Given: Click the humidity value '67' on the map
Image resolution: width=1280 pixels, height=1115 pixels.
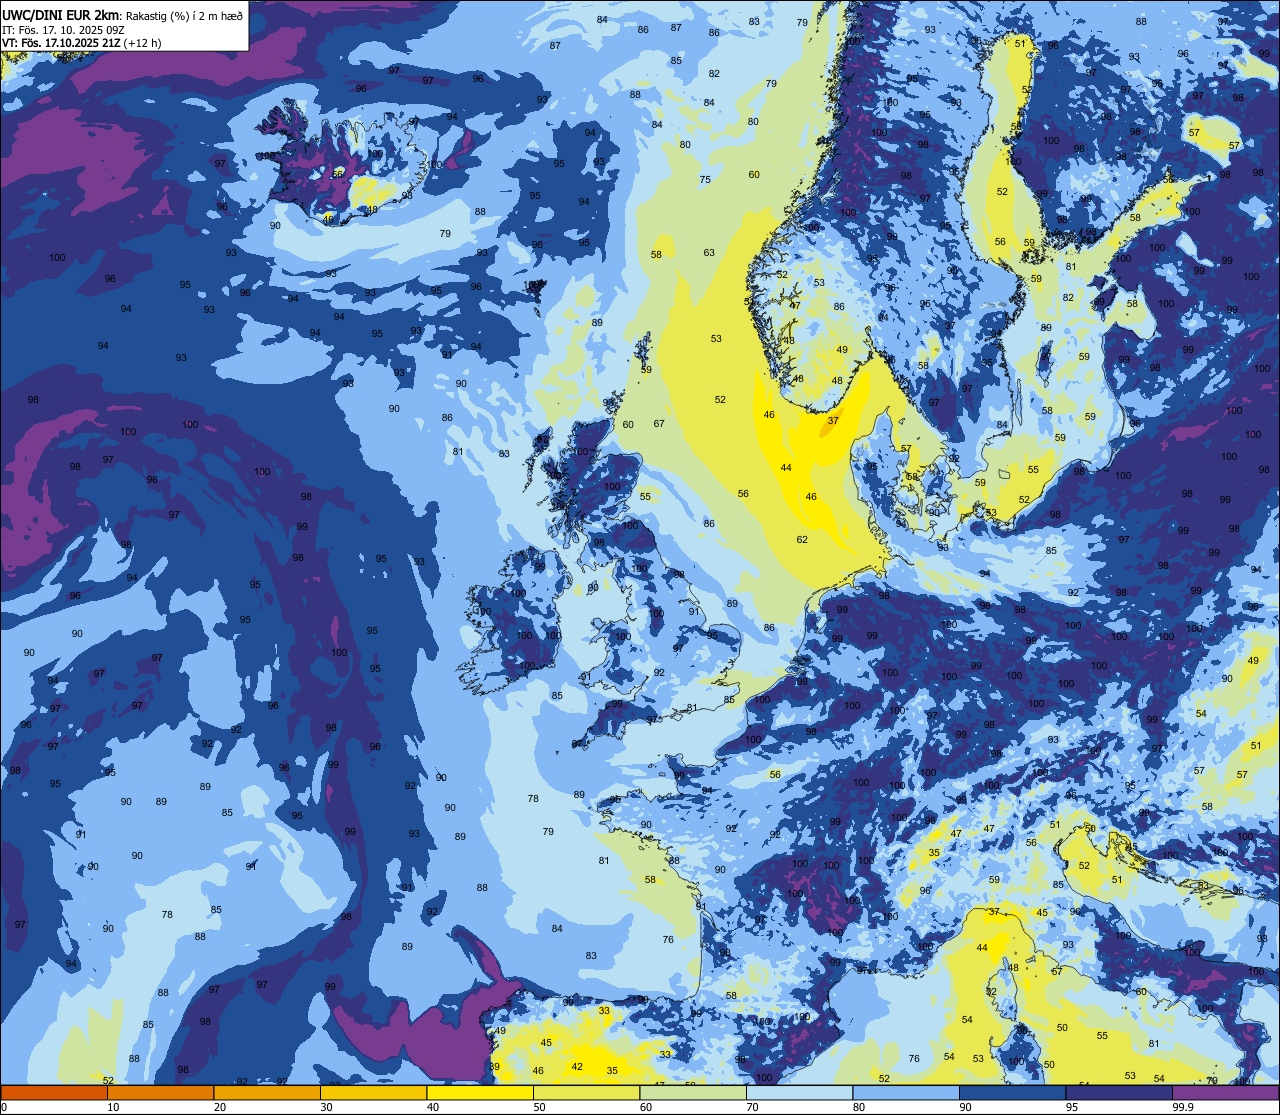Looking at the screenshot, I should point(659,424).
